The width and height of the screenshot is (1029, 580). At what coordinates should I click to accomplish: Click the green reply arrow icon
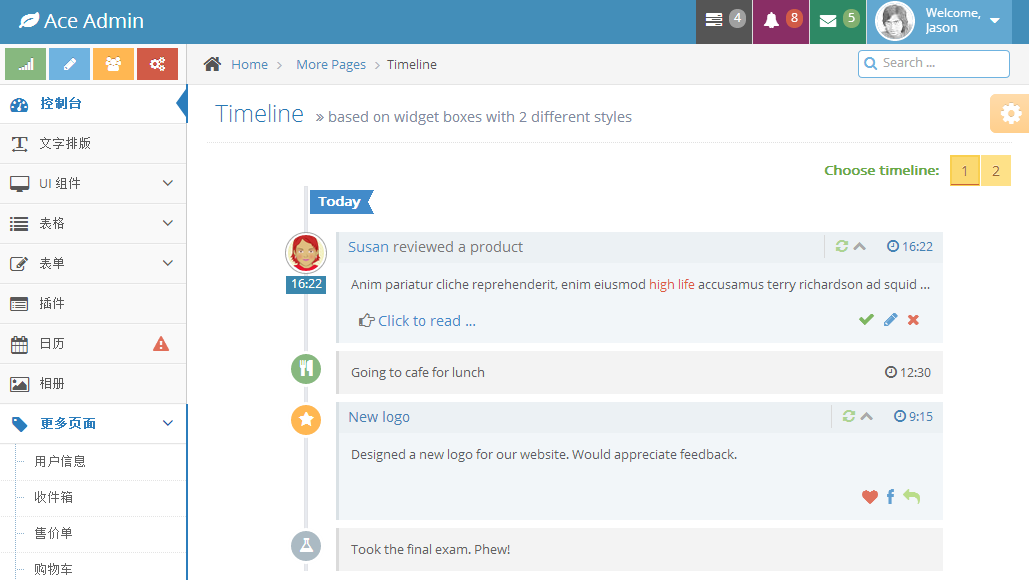(911, 497)
